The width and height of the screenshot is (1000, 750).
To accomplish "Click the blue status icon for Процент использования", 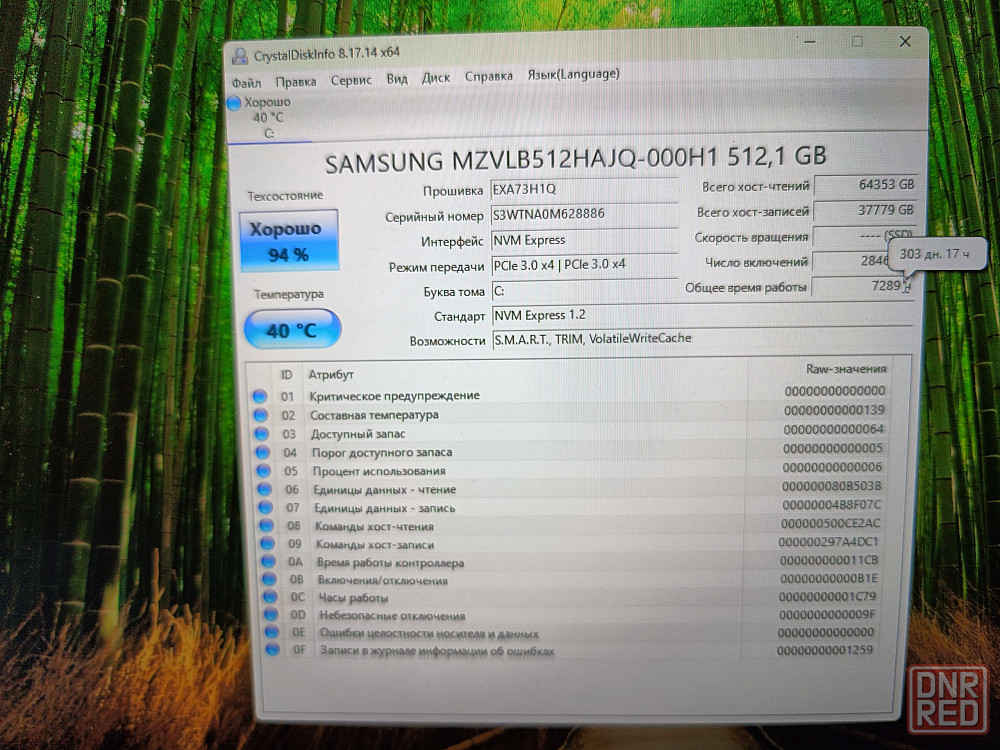I will 263,471.
